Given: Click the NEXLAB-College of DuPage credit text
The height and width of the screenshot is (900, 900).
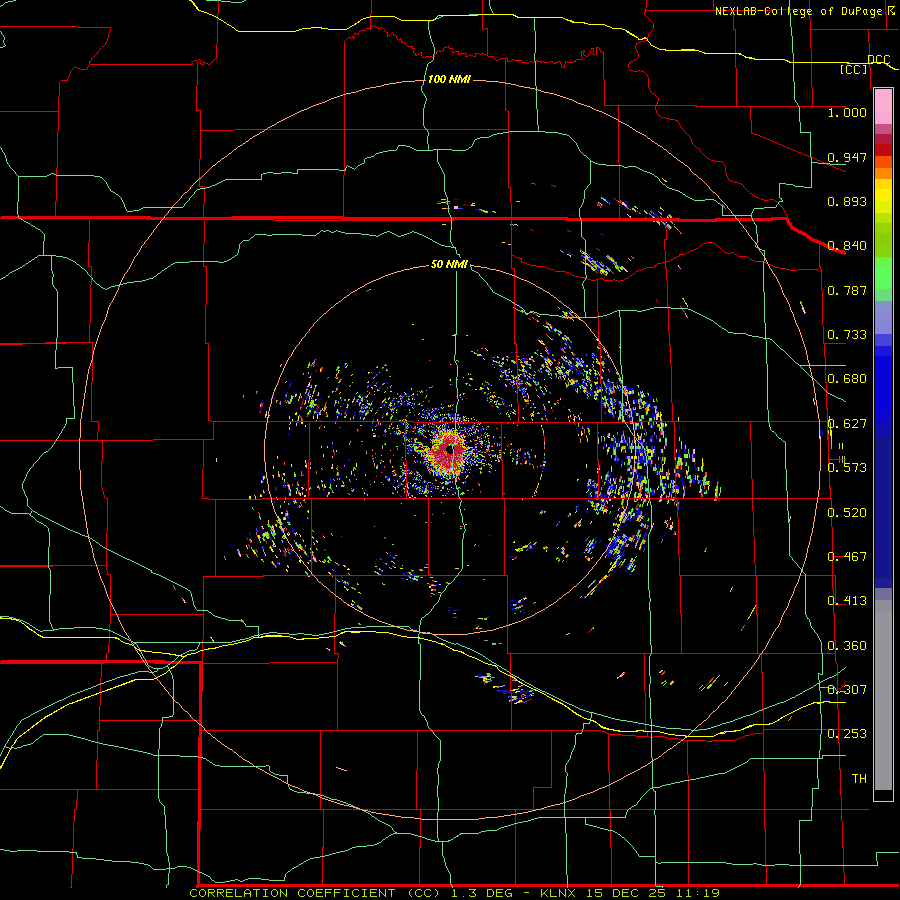Looking at the screenshot, I should [x=798, y=11].
